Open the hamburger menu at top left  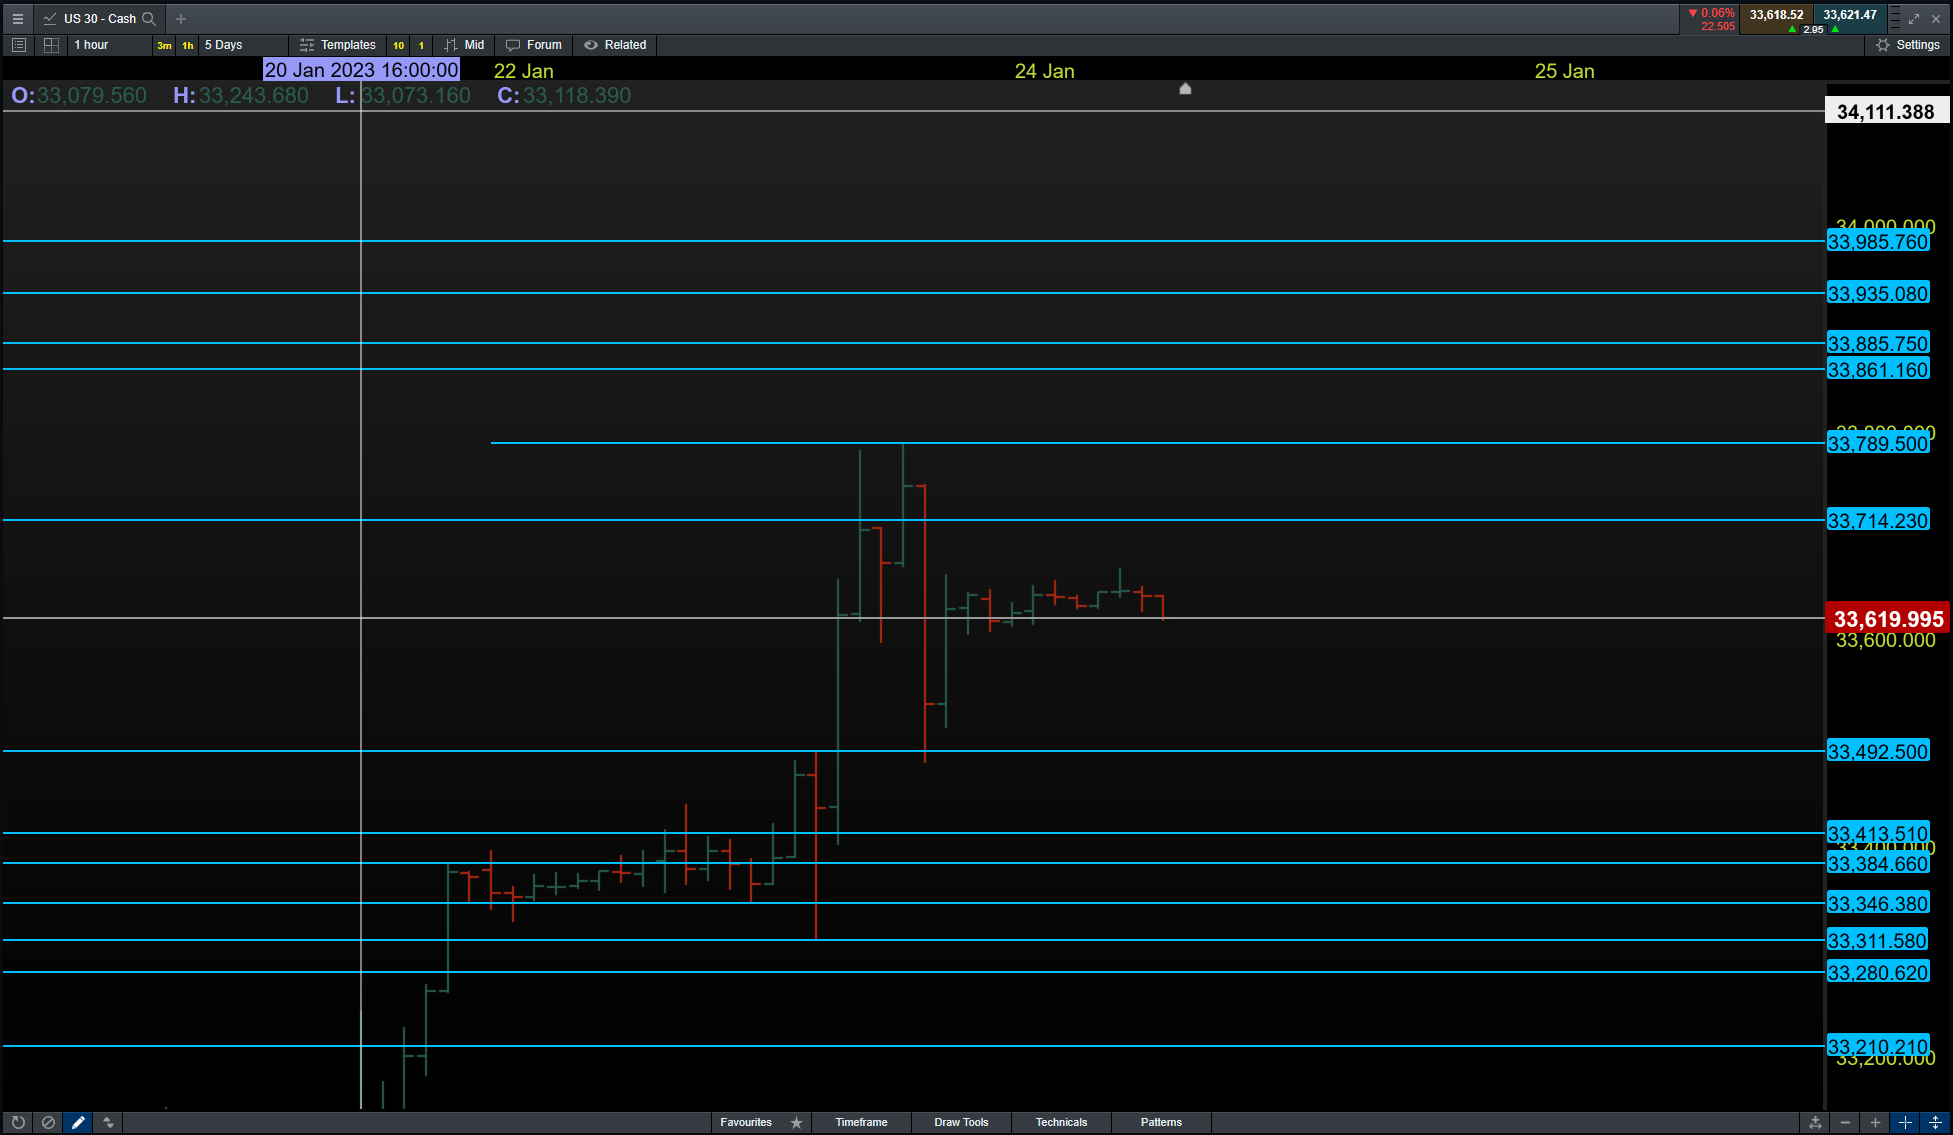17,19
